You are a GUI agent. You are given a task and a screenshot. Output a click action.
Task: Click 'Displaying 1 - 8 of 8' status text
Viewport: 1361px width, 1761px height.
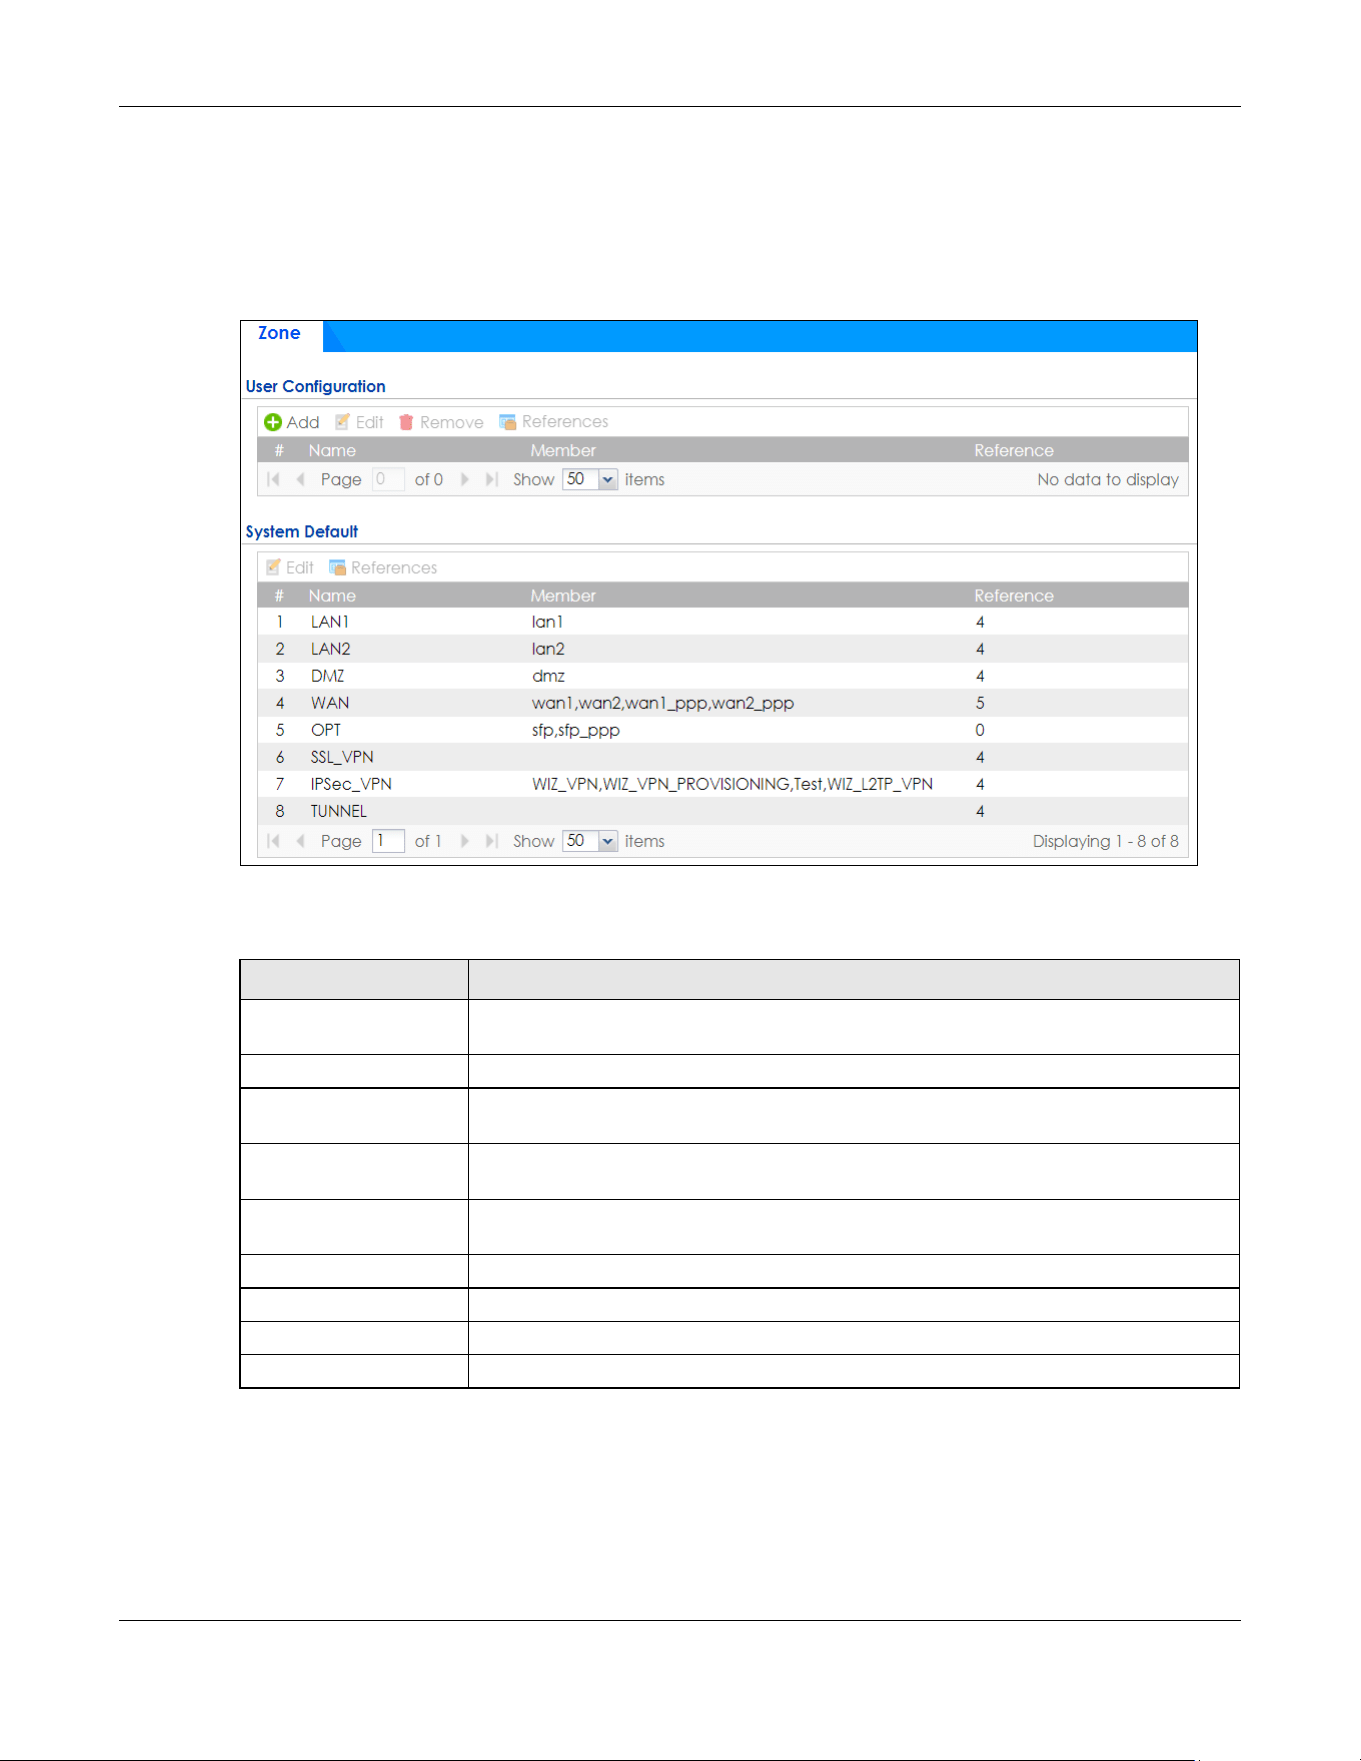click(1105, 841)
